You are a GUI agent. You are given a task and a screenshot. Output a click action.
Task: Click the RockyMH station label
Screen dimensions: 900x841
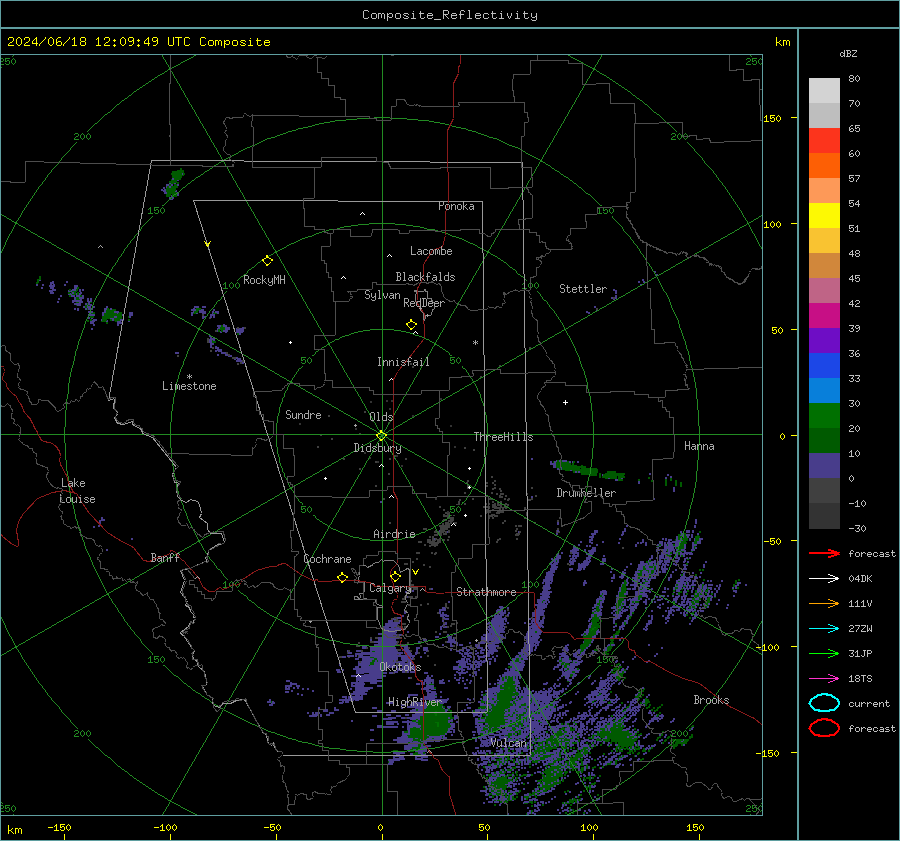pos(264,280)
